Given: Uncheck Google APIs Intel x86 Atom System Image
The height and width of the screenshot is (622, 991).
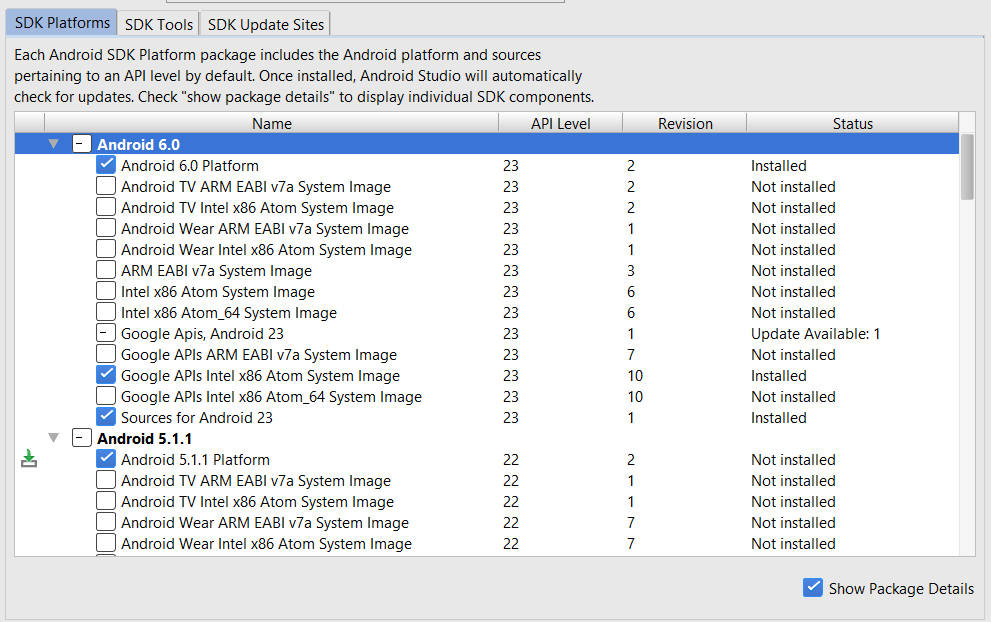Looking at the screenshot, I should [106, 375].
